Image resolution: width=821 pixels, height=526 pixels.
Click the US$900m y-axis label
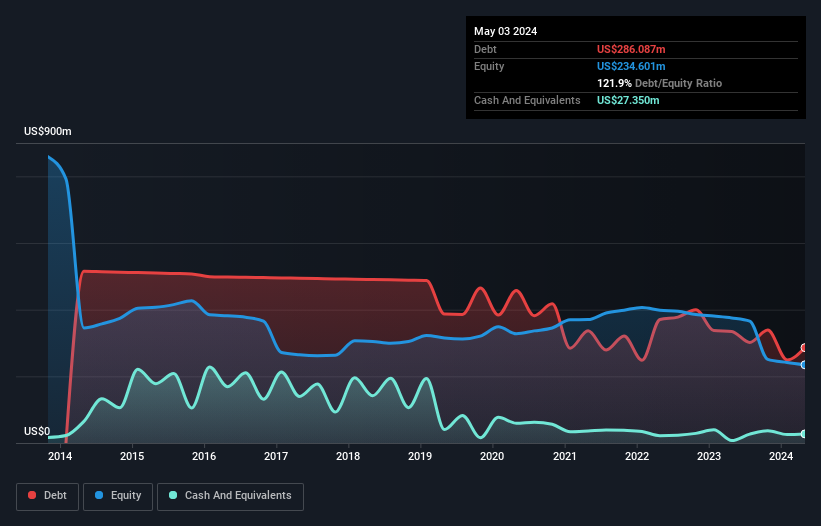pyautogui.click(x=49, y=132)
